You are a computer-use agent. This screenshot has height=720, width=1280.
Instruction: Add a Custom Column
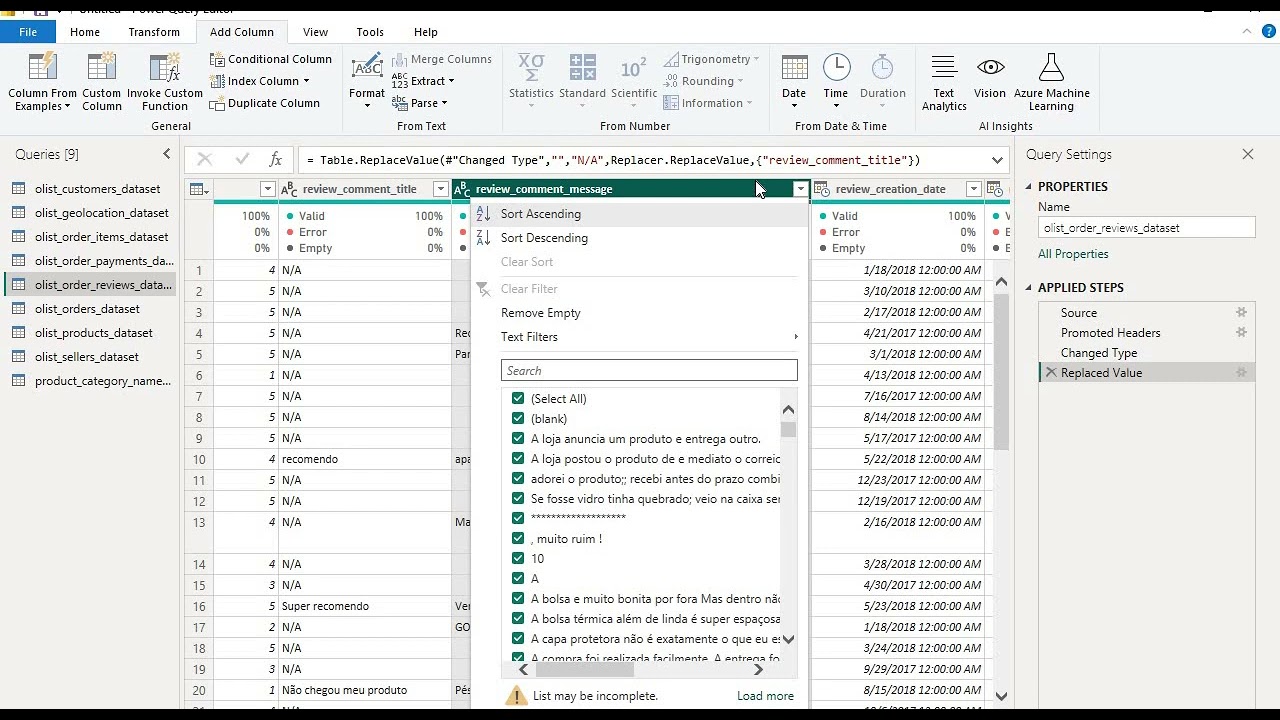click(x=101, y=82)
